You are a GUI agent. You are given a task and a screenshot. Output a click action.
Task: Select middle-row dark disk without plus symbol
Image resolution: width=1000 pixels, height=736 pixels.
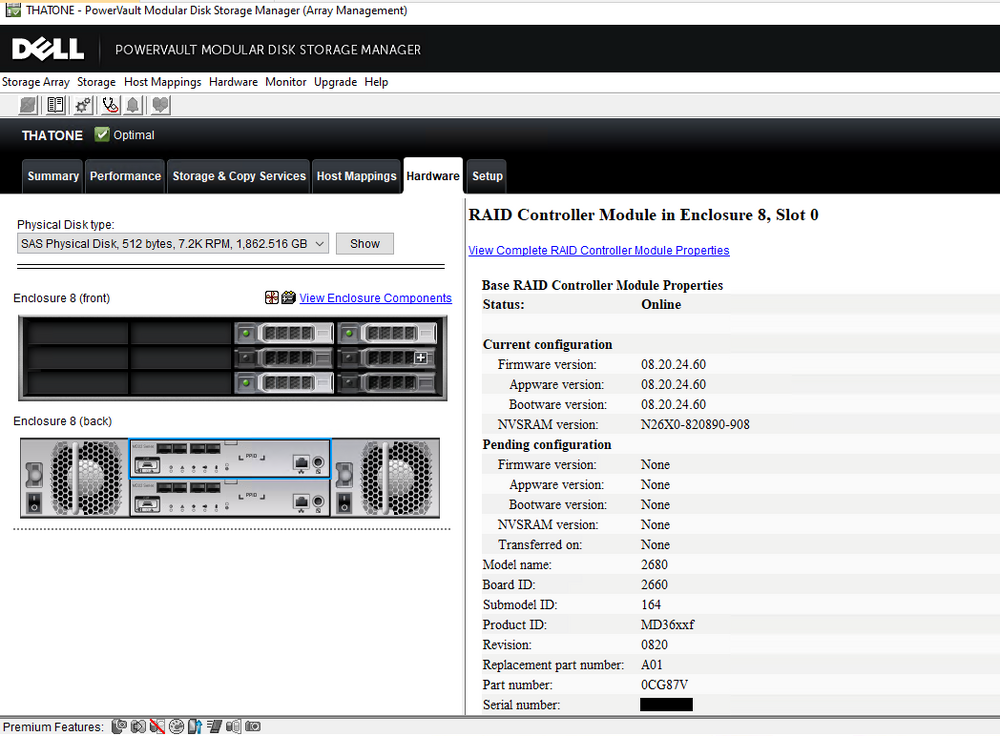(x=284, y=358)
